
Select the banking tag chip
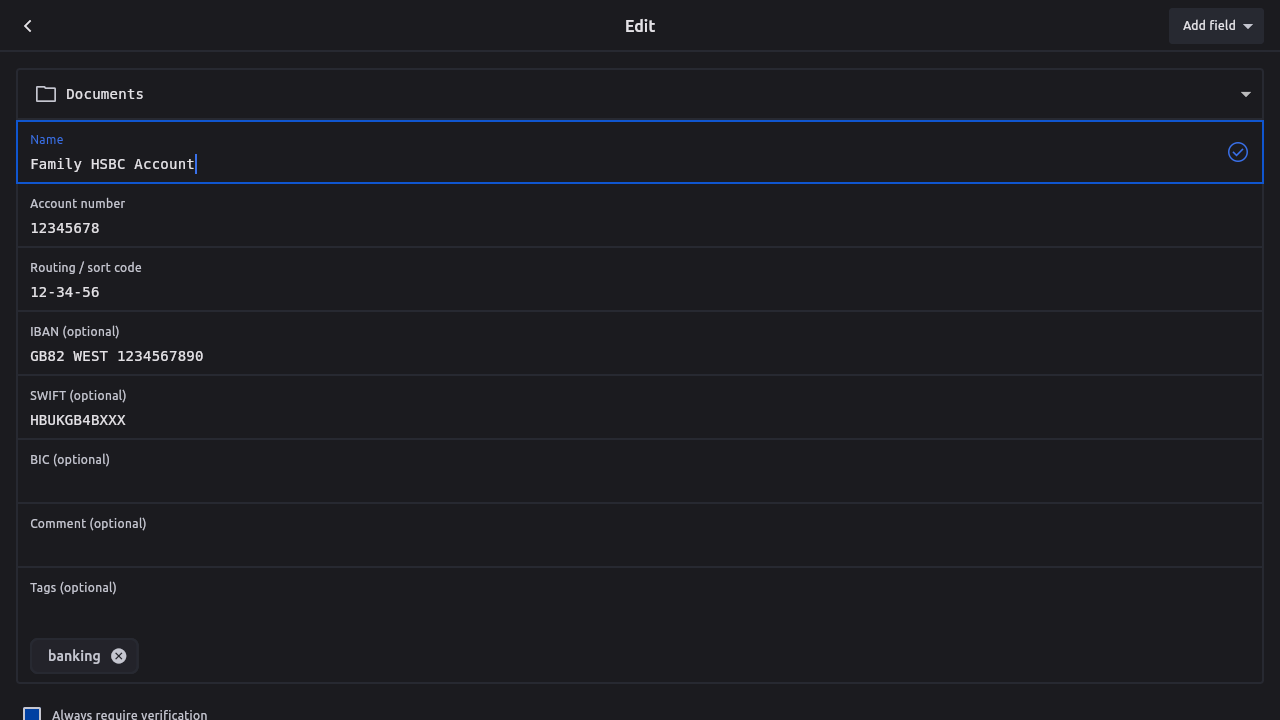(74, 656)
